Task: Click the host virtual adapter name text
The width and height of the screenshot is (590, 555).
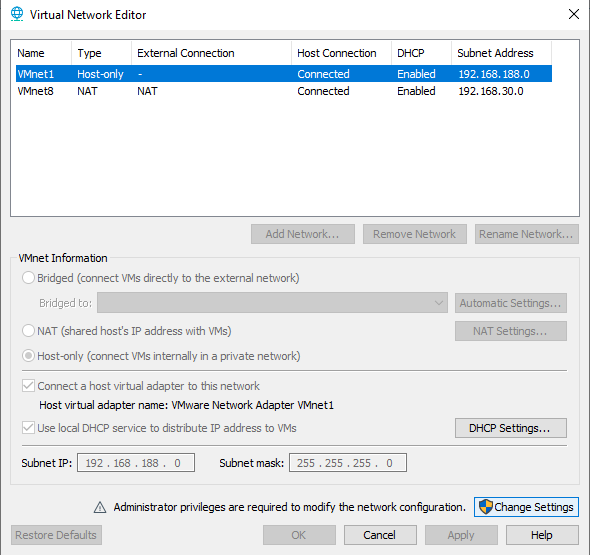Action: point(186,405)
